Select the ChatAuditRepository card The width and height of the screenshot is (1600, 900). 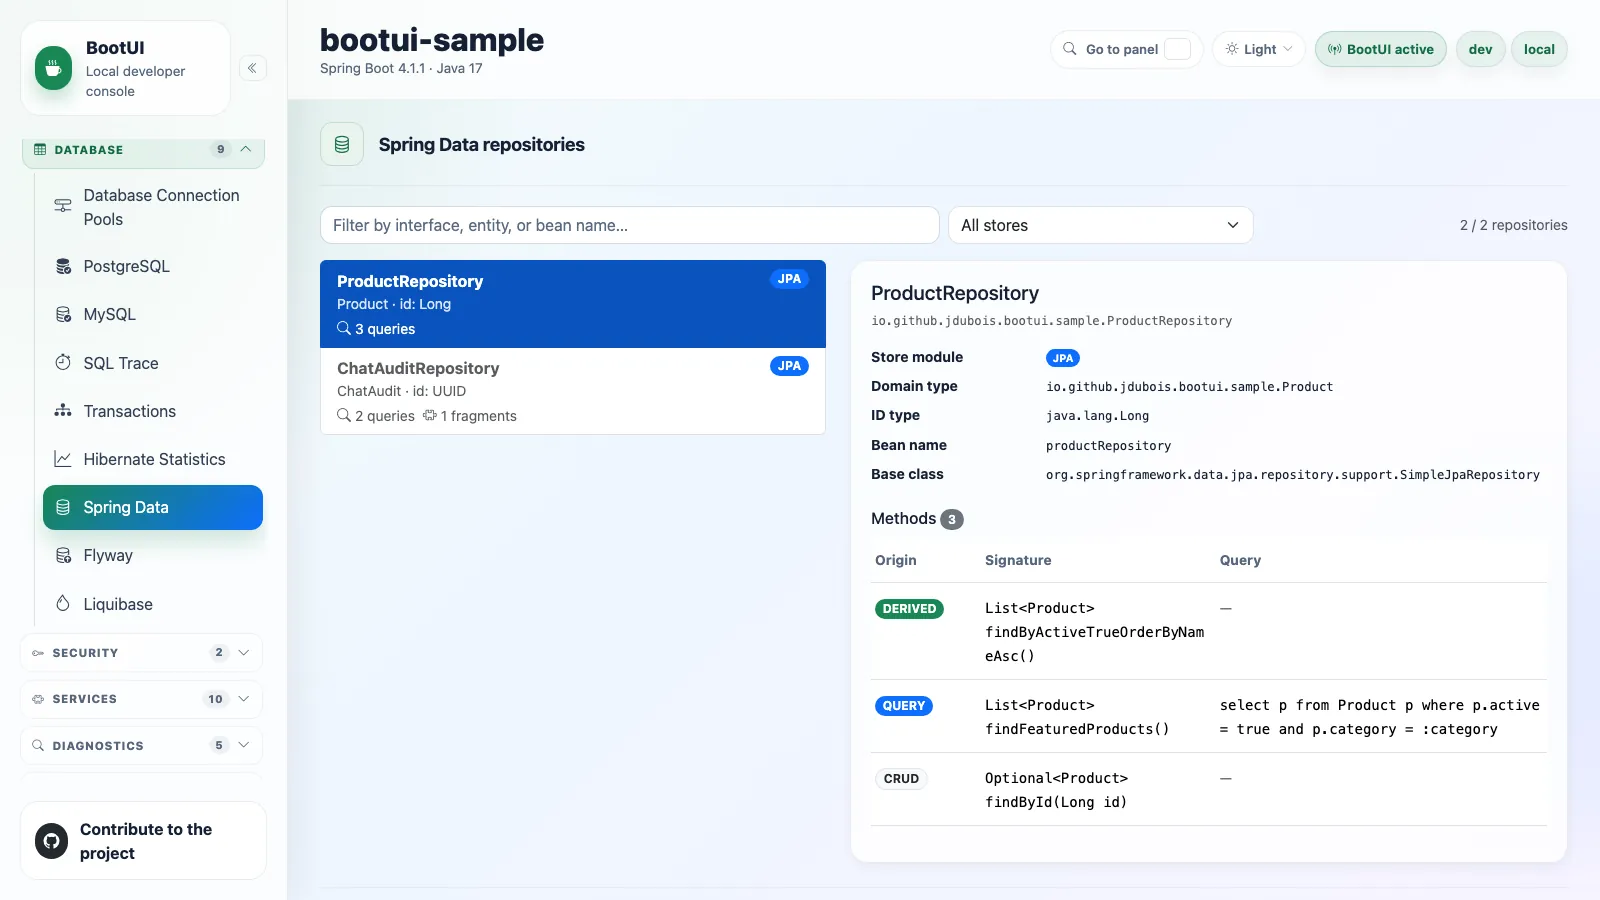[573, 391]
